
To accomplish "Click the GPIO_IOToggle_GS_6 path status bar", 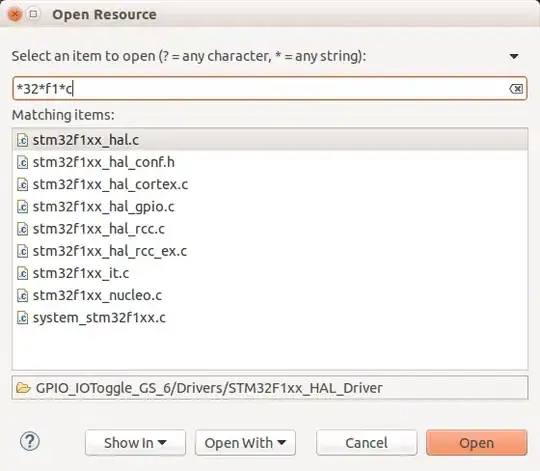I will click(270, 388).
